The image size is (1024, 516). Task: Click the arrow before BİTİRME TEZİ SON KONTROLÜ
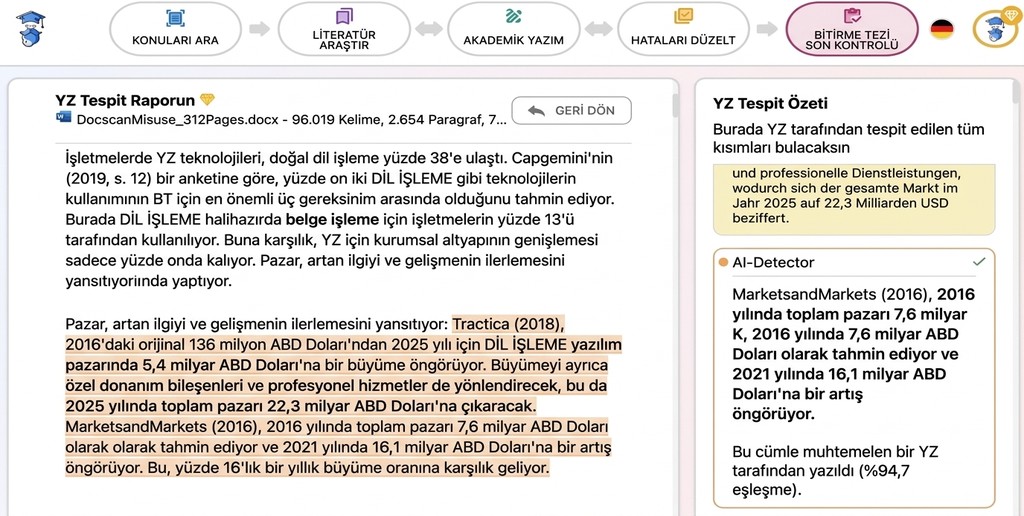[767, 29]
